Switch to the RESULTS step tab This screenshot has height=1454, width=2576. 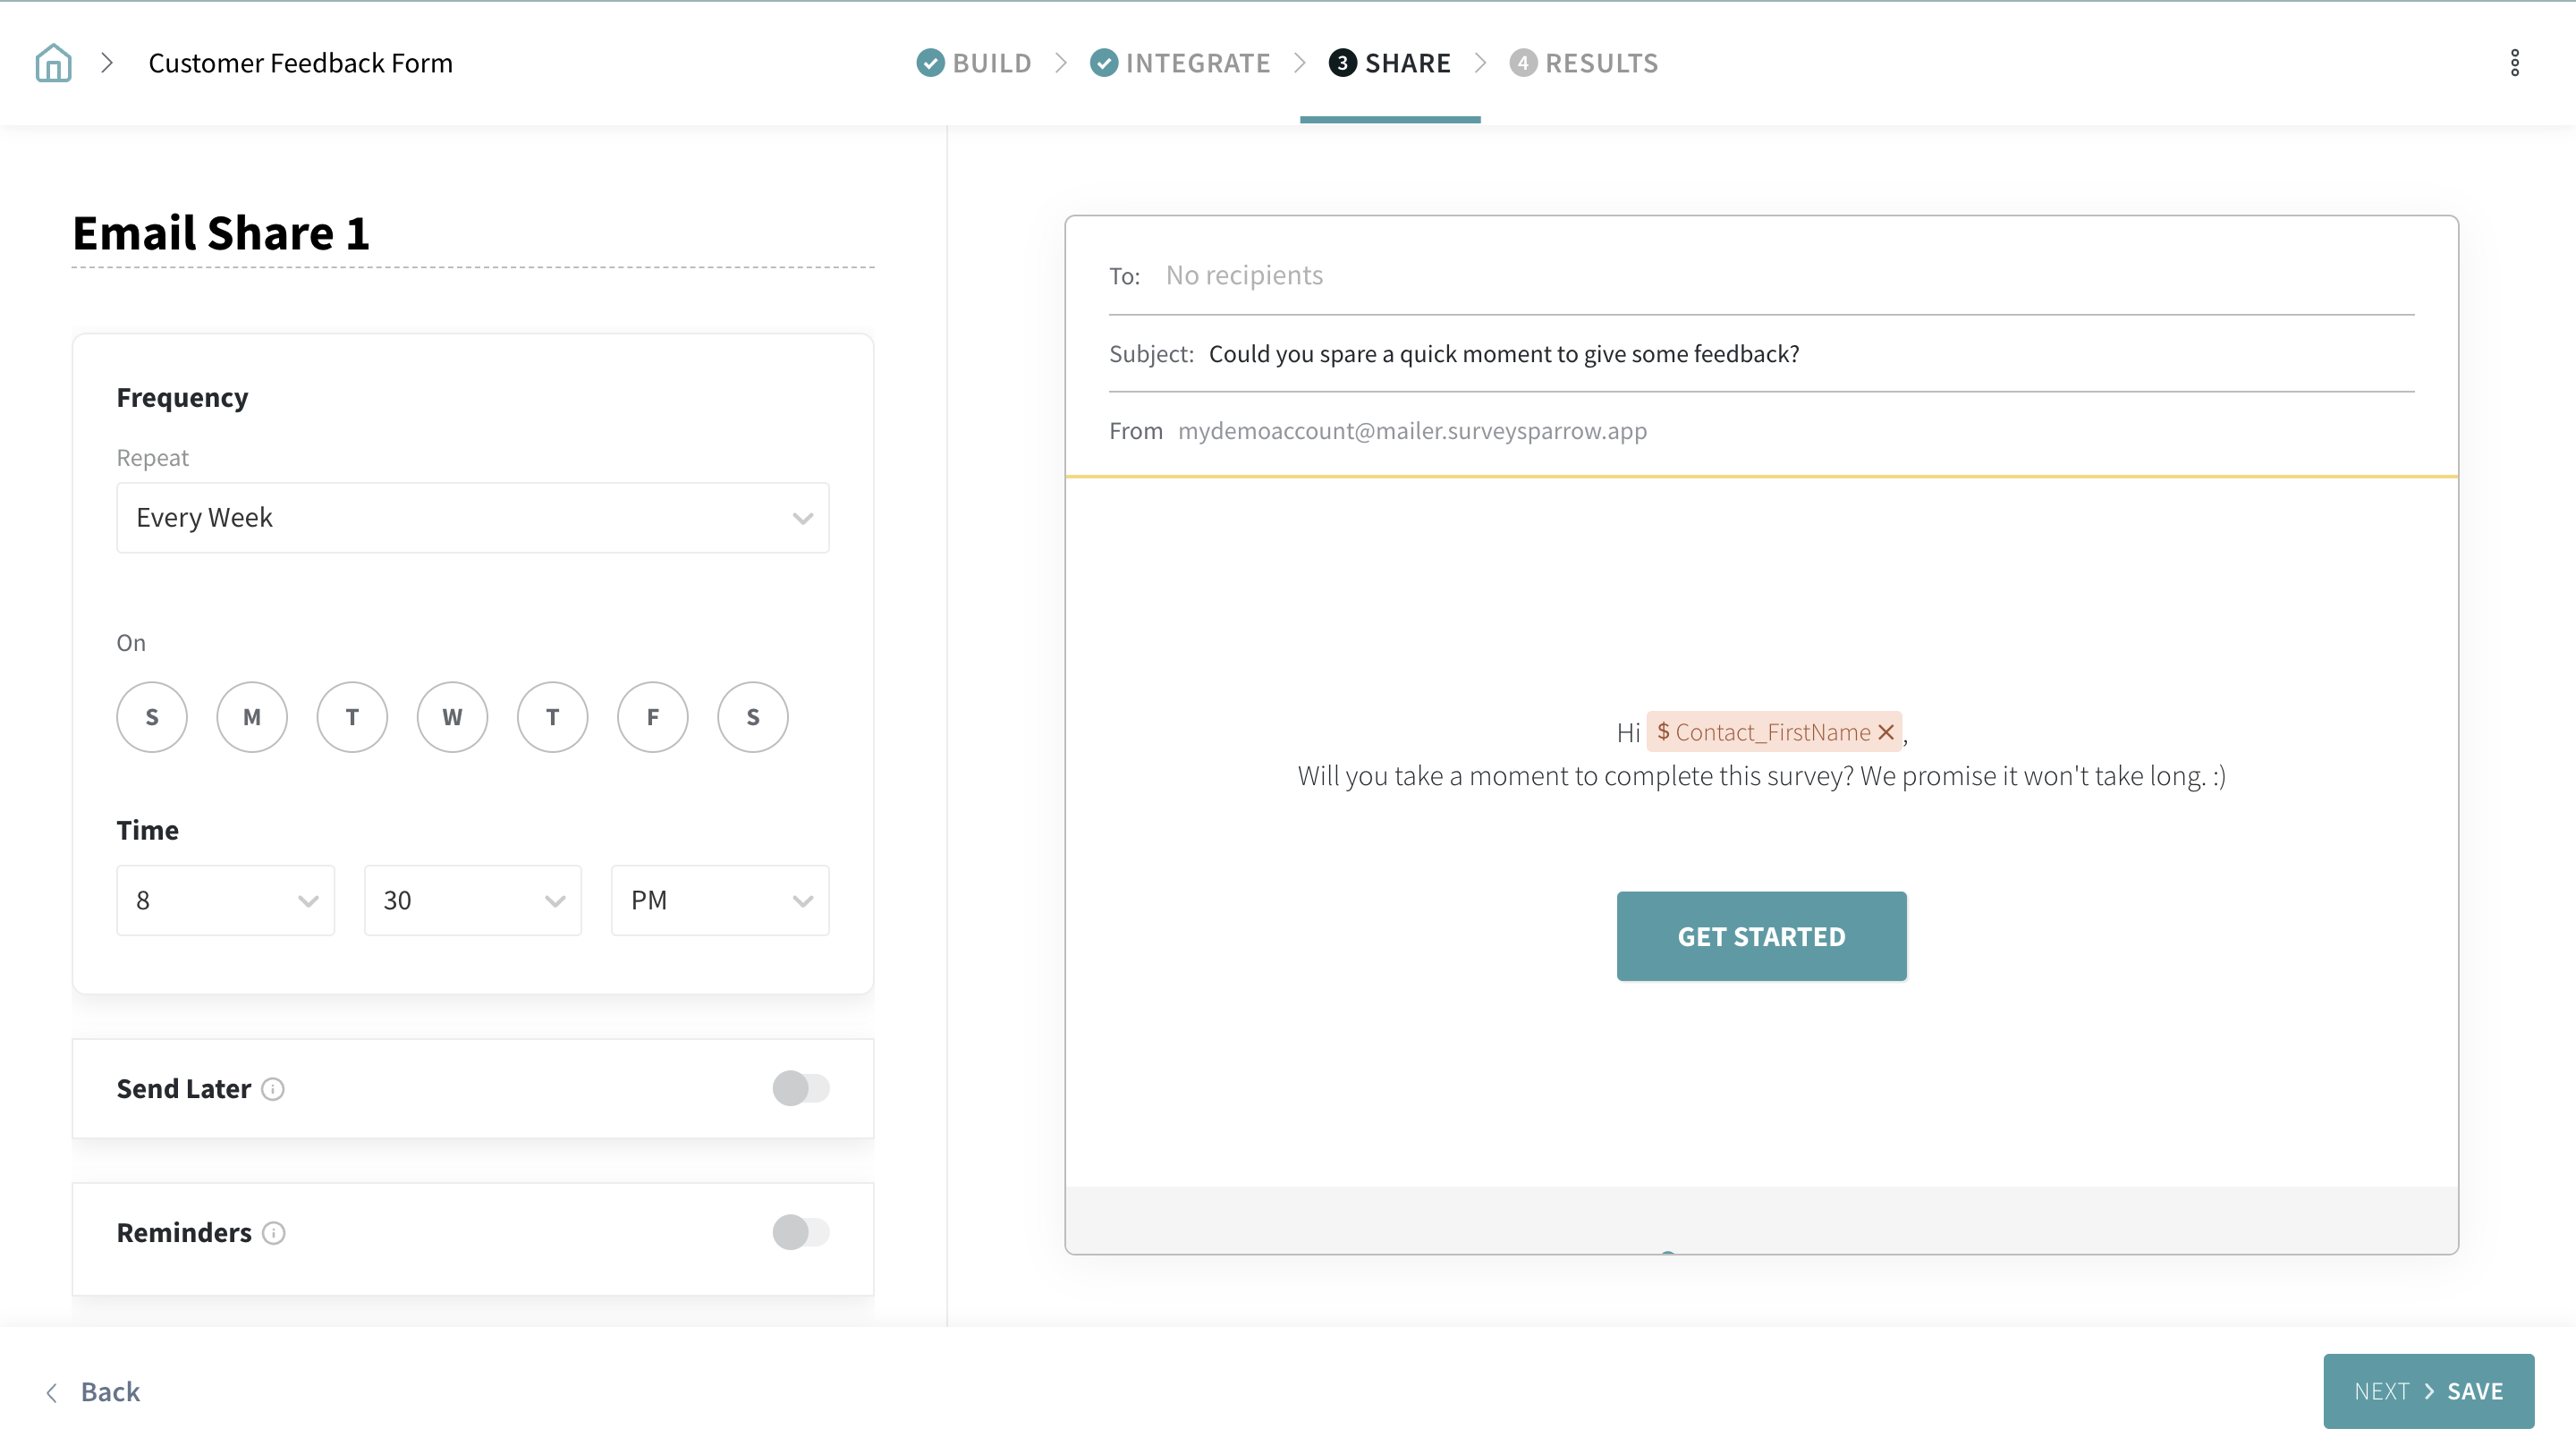pos(1584,63)
